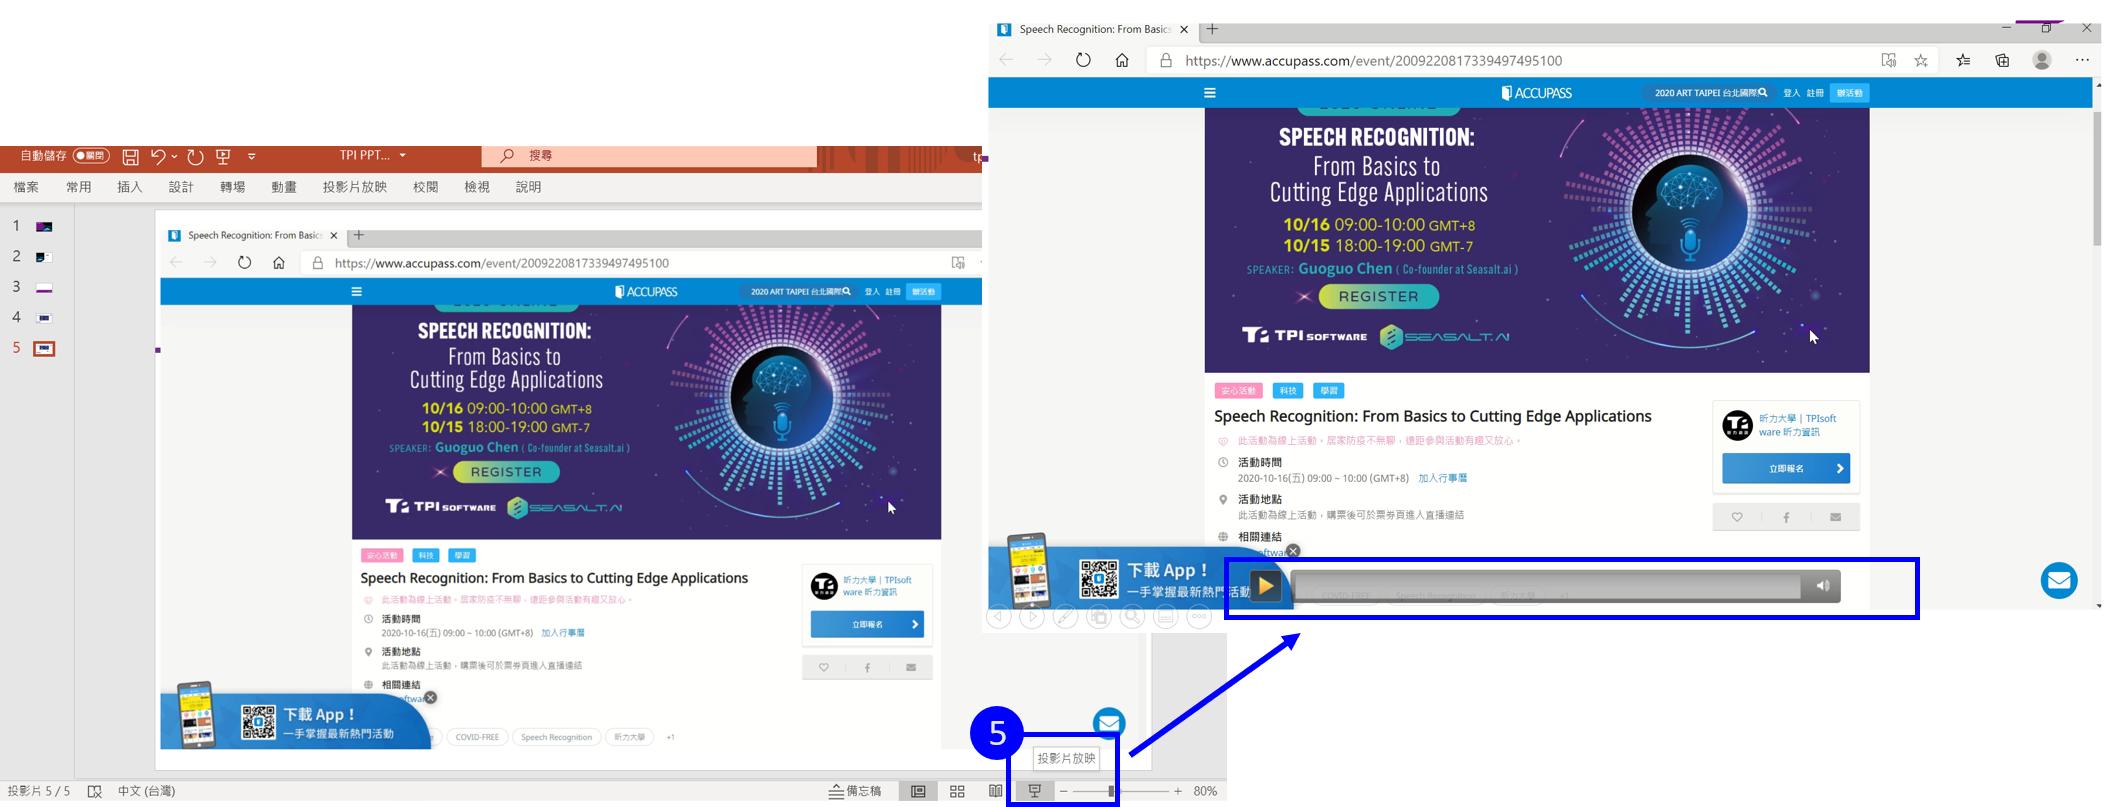This screenshot has width=2110, height=807.
Task: Click the profile avatar icon in right browser
Action: (x=2042, y=60)
